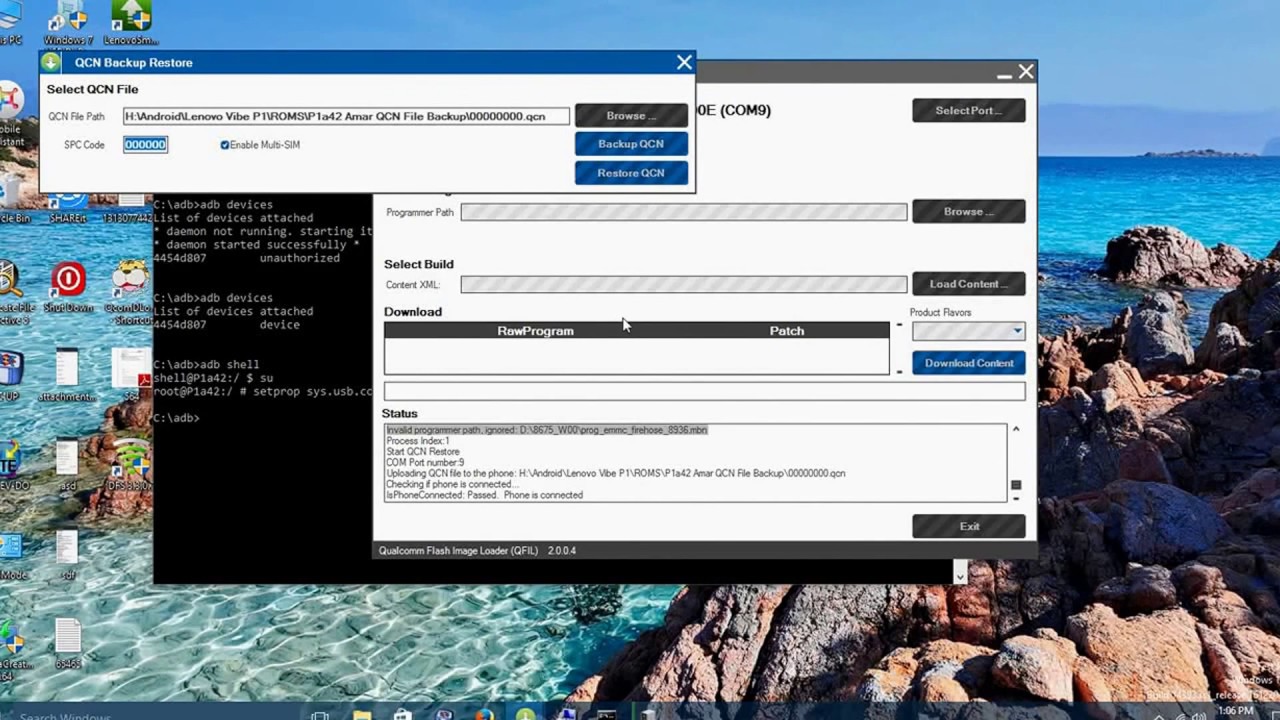
Task: Click the QCN File Path input field
Action: point(346,116)
